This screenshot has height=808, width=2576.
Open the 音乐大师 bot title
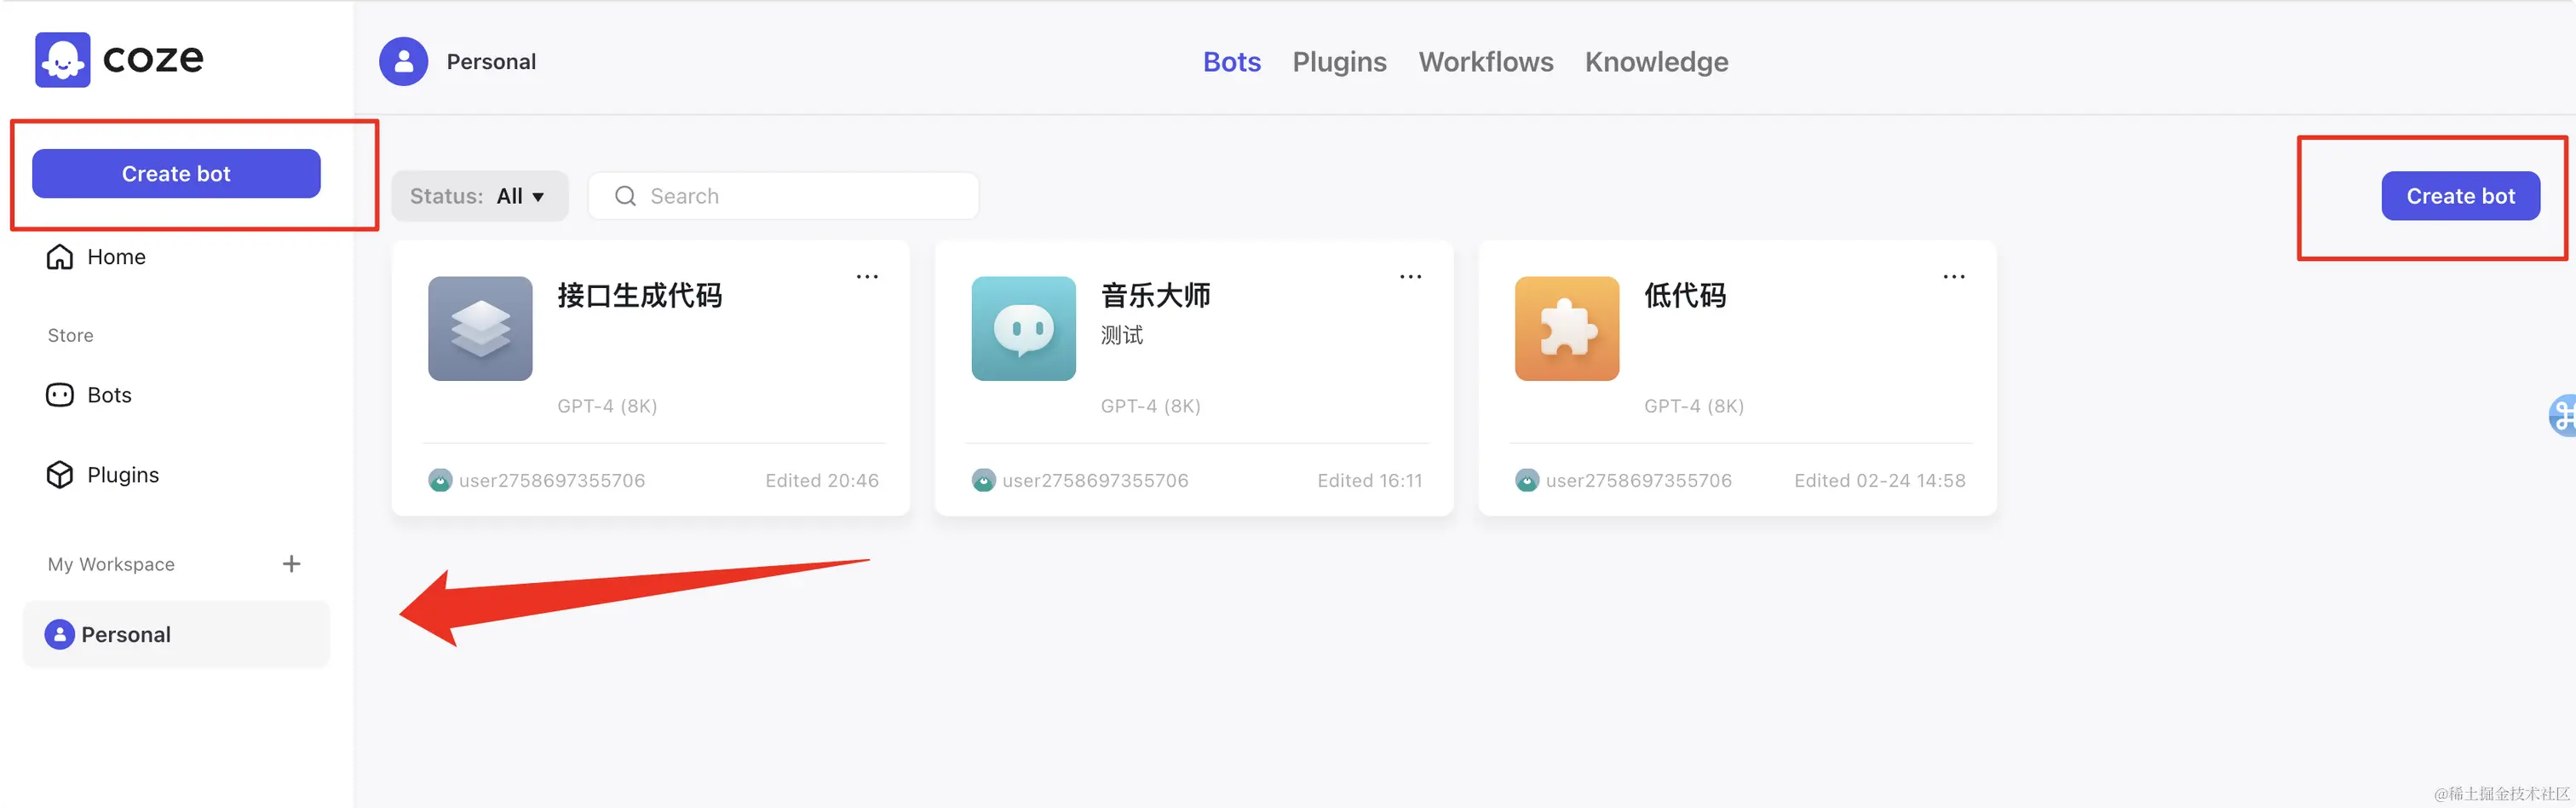coord(1155,296)
